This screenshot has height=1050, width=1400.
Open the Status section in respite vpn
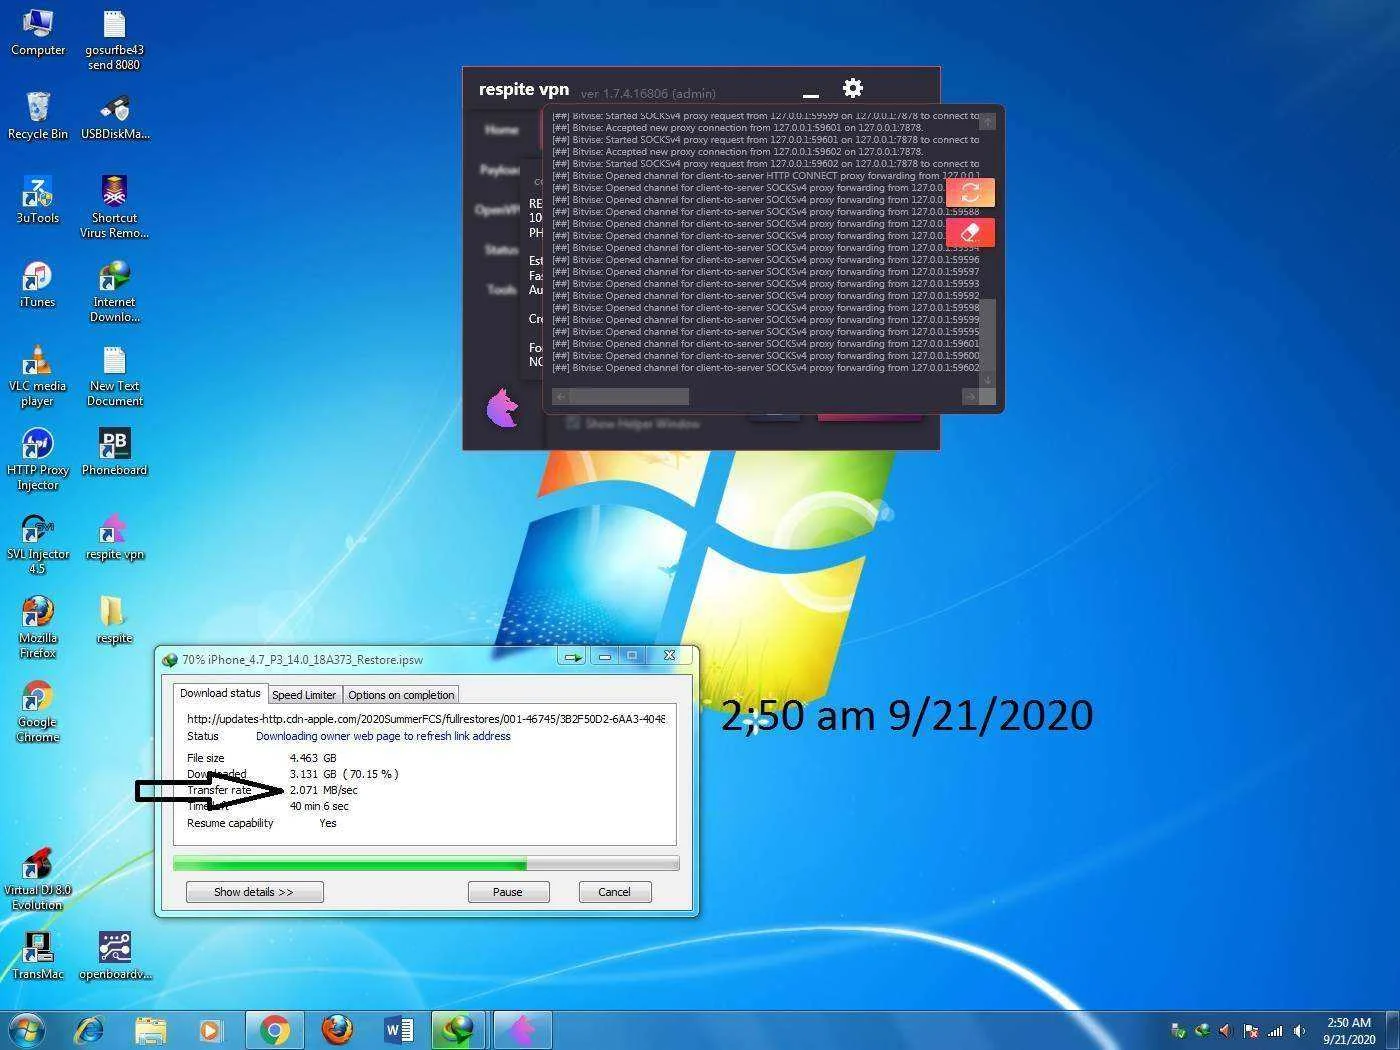(x=501, y=250)
